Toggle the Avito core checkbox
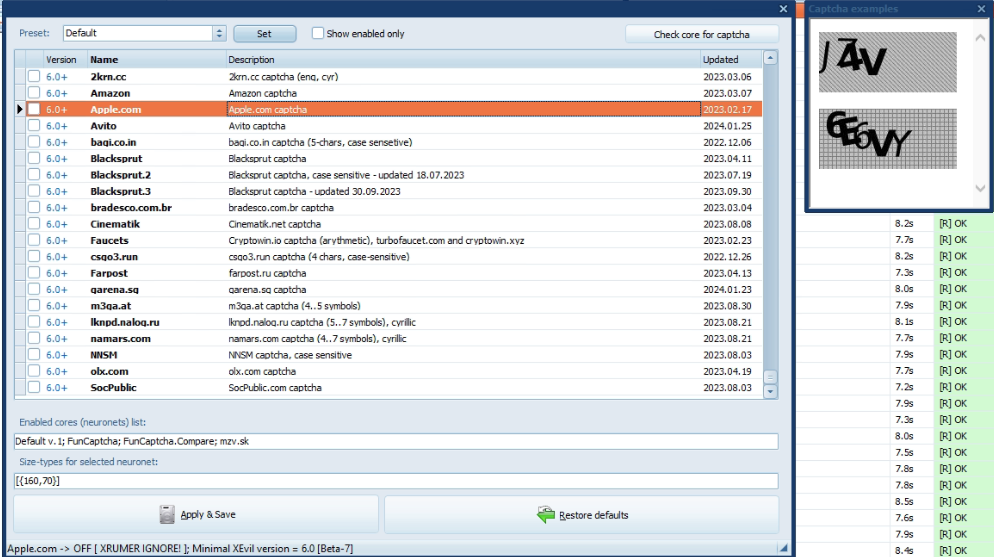This screenshot has height=557, width=994. pyautogui.click(x=34, y=126)
